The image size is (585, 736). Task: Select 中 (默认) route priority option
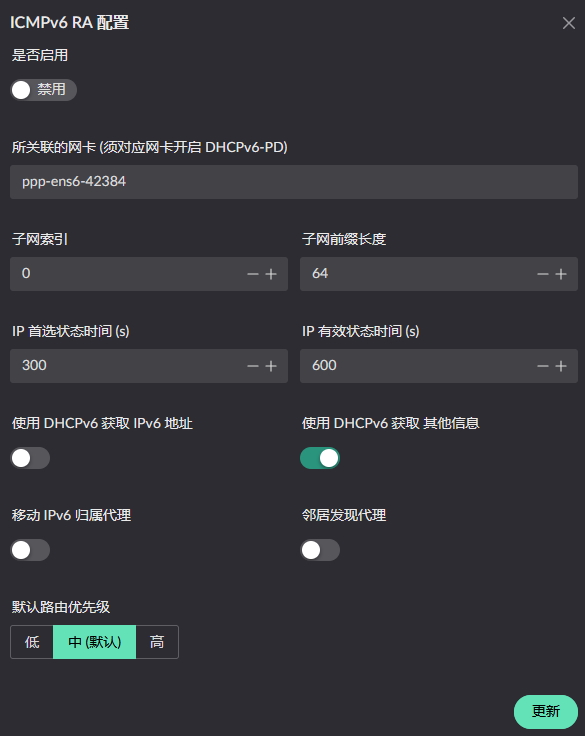tap(94, 642)
